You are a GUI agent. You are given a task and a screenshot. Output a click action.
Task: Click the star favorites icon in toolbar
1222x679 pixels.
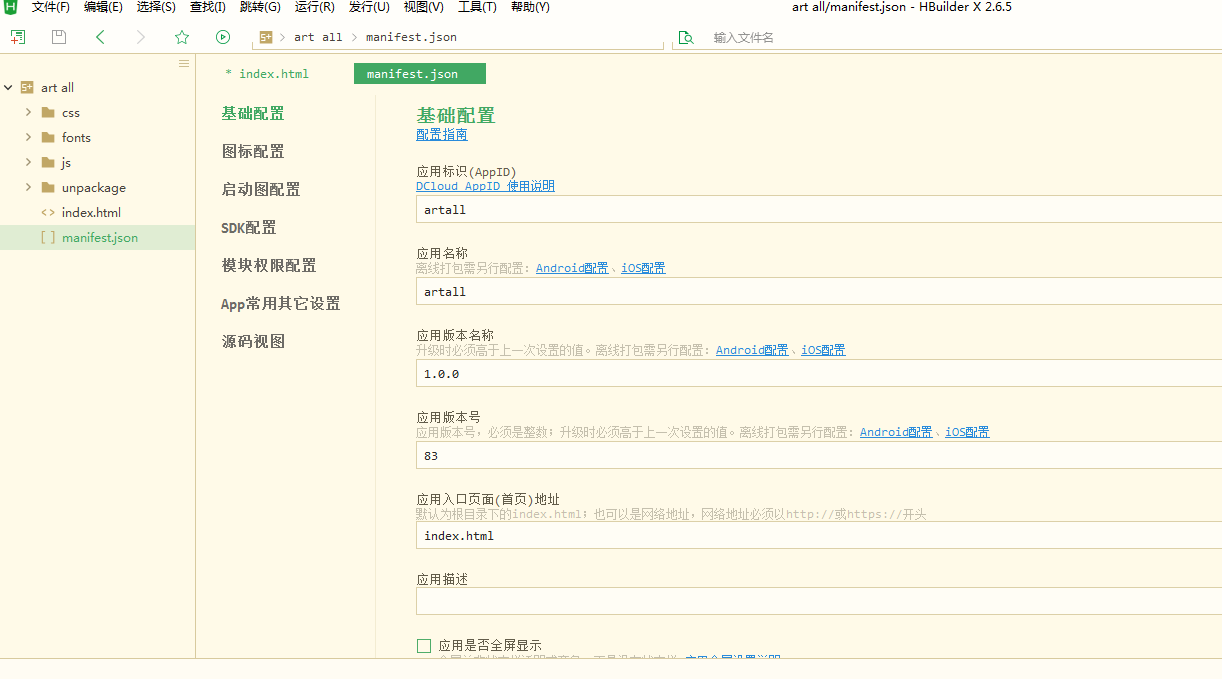182,36
